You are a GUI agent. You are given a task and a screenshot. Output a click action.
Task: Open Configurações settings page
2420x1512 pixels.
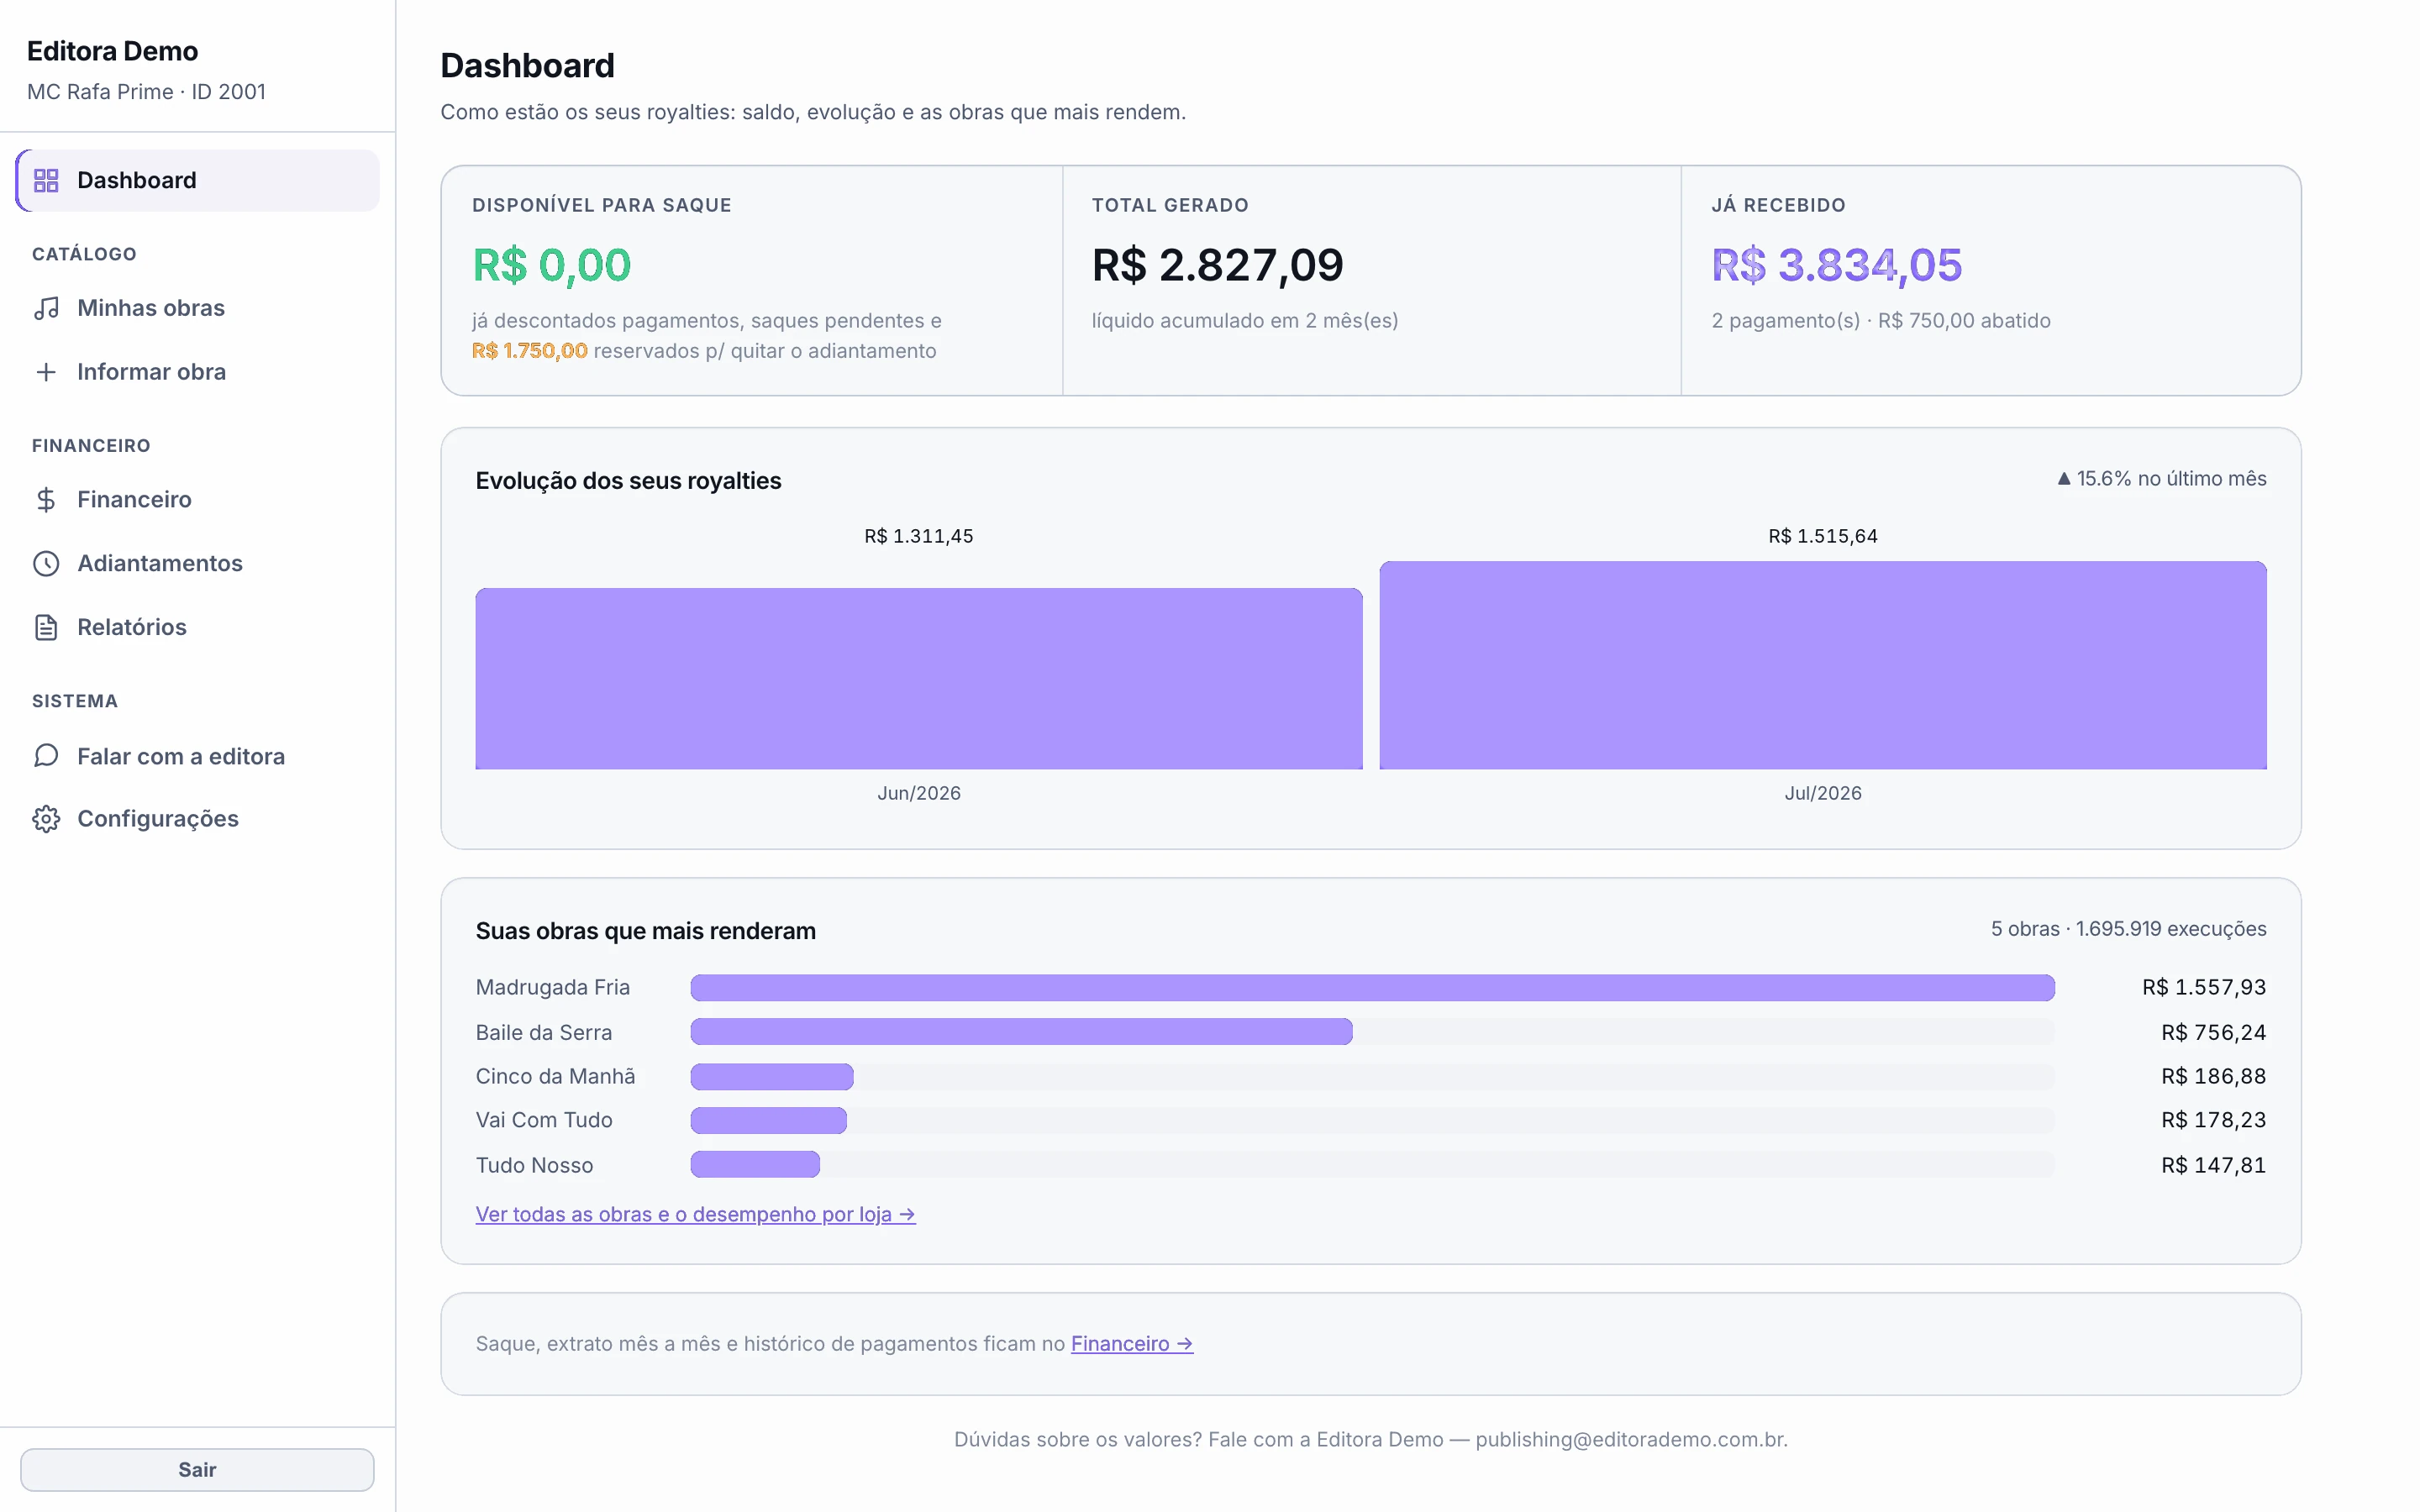(198, 819)
